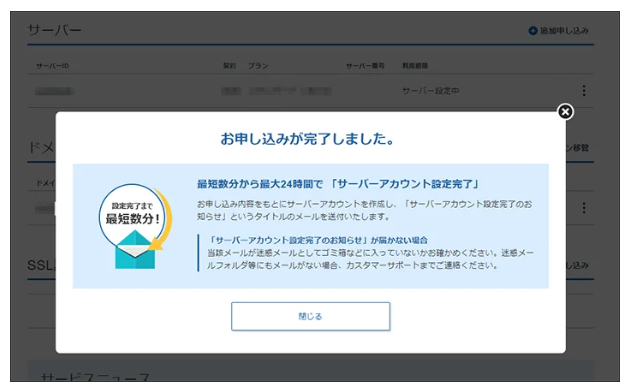Viewport: 624px width, 385px height.
Task: Click the サーバーID column header
Action: pyautogui.click(x=53, y=66)
